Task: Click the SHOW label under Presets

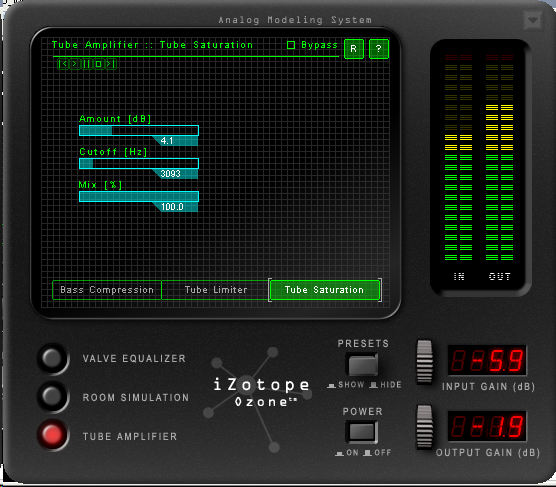Action: [351, 385]
